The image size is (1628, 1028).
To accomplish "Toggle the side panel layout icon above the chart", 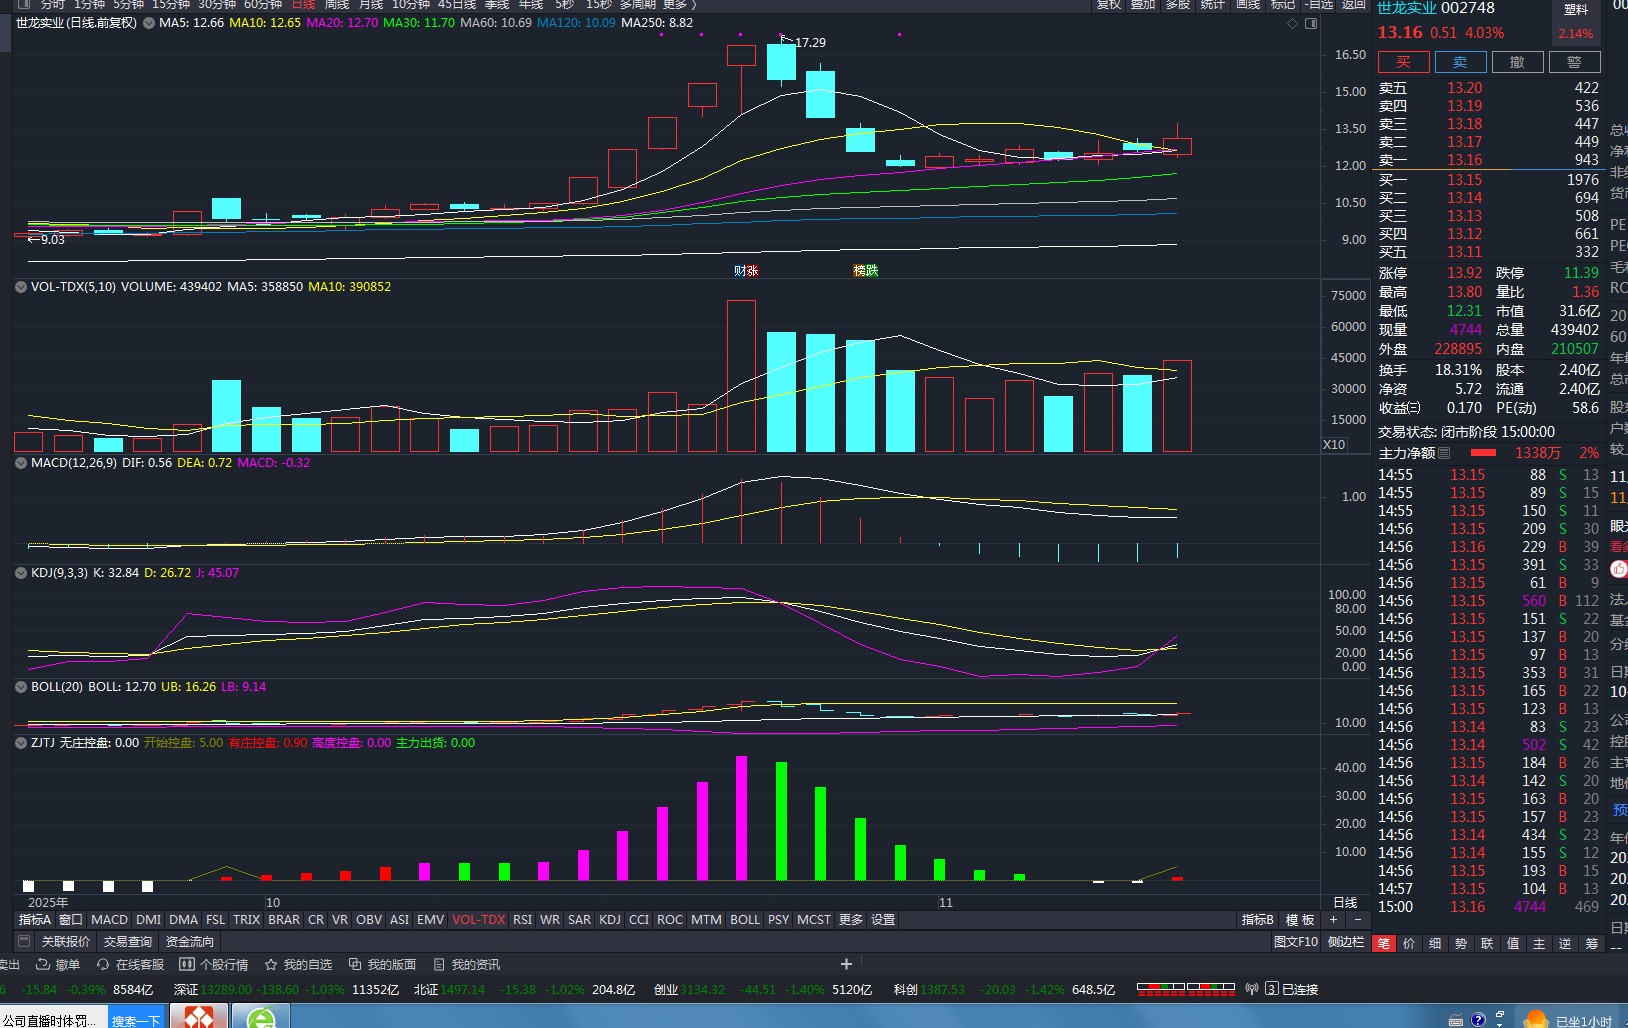I will click(x=1311, y=23).
